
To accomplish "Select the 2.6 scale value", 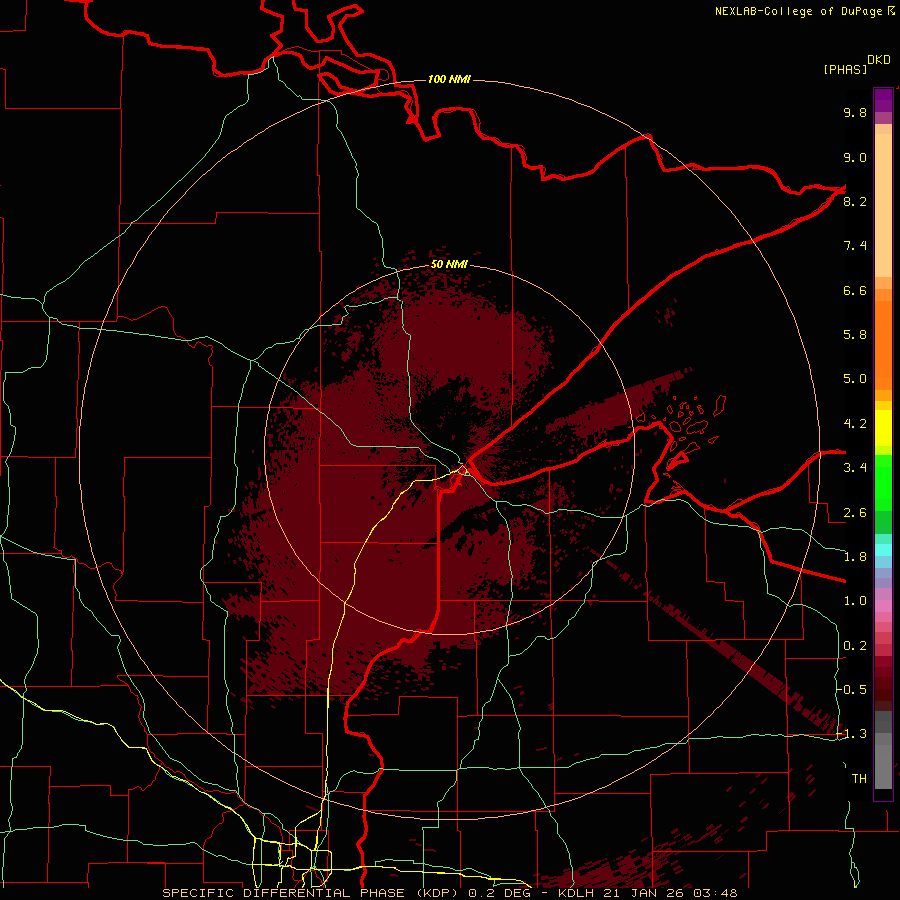I will pyautogui.click(x=855, y=513).
